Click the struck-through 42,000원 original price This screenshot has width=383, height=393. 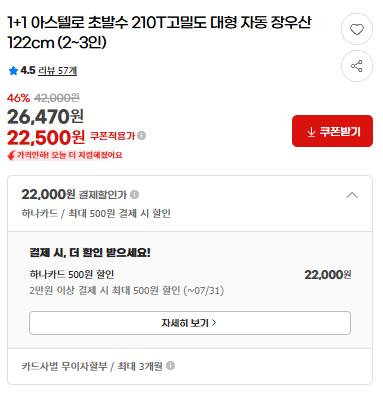[57, 98]
